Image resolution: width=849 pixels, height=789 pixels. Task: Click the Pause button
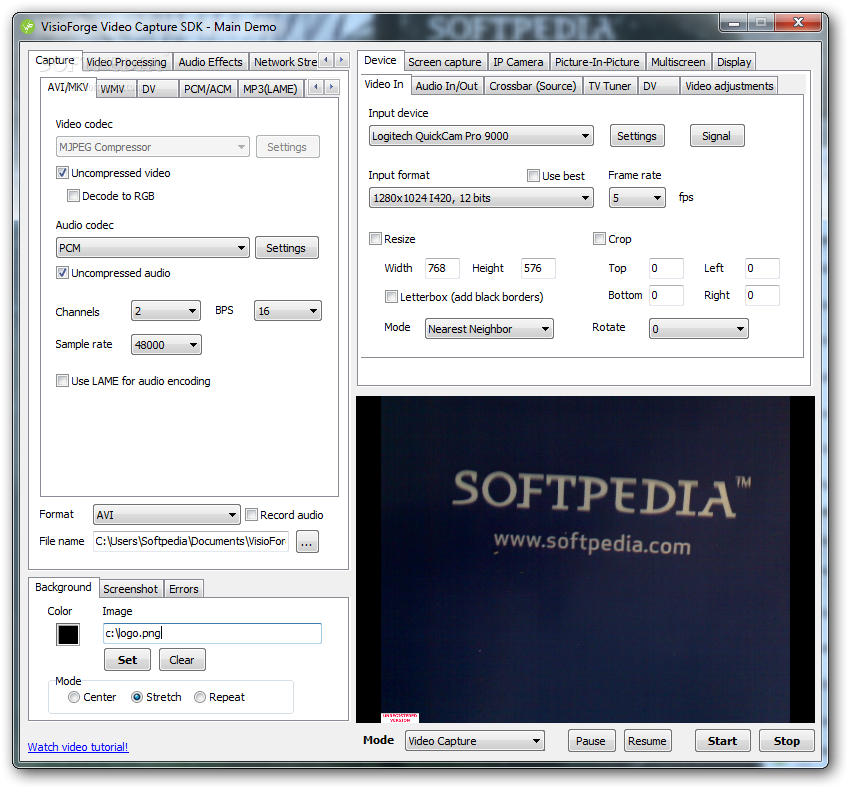(x=591, y=741)
